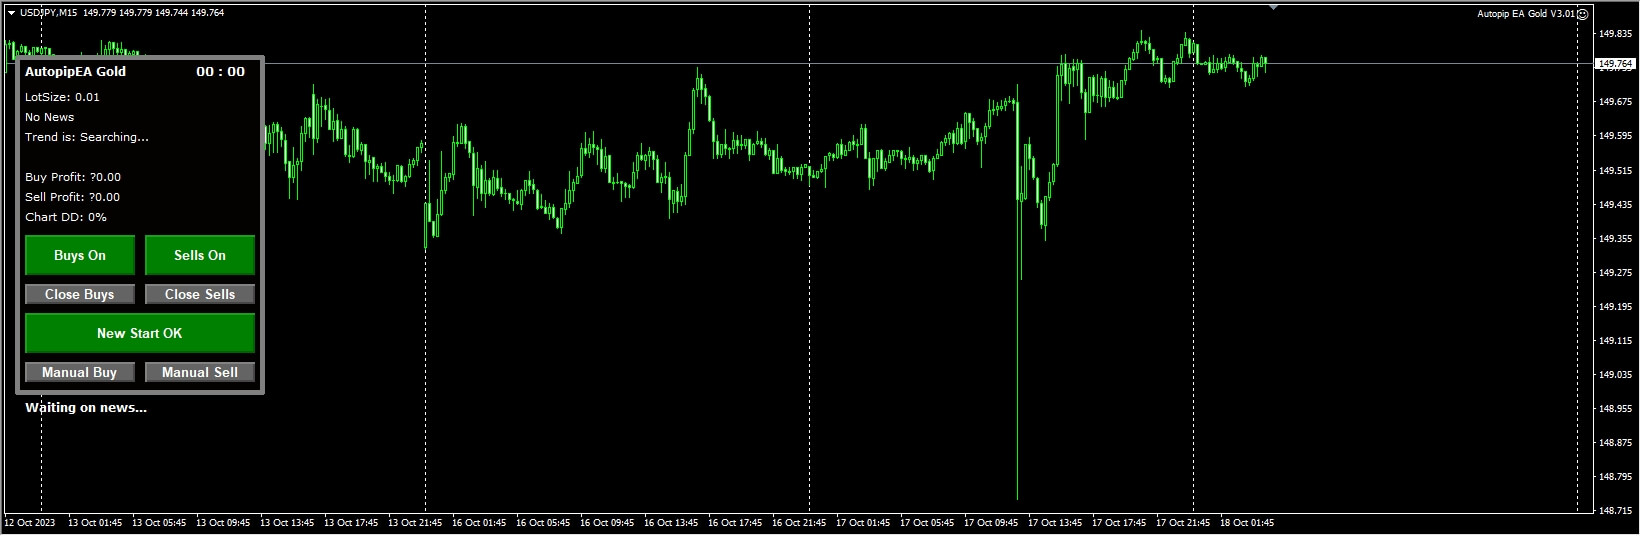The width and height of the screenshot is (1641, 536).
Task: Click the AutopipEA Gold panel title
Action: tap(75, 72)
